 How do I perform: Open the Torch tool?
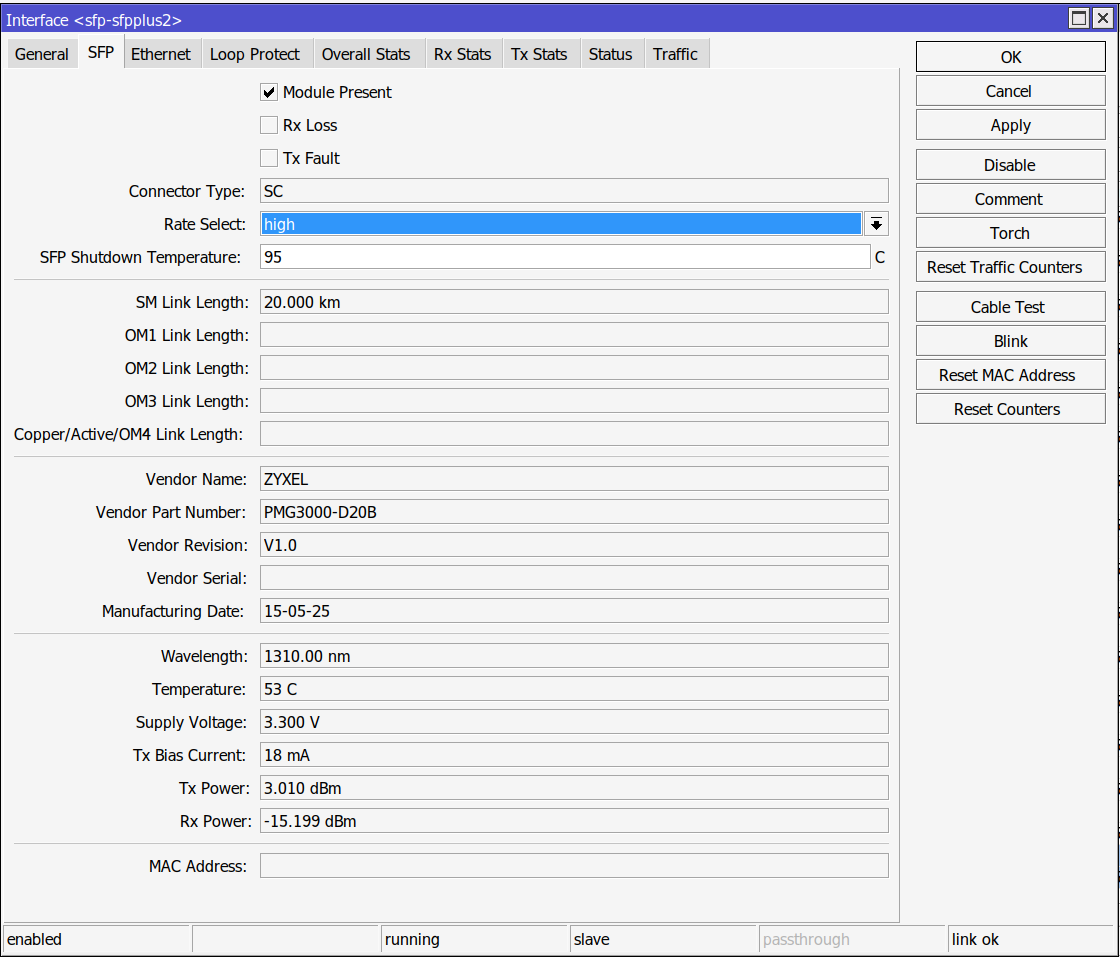1010,232
